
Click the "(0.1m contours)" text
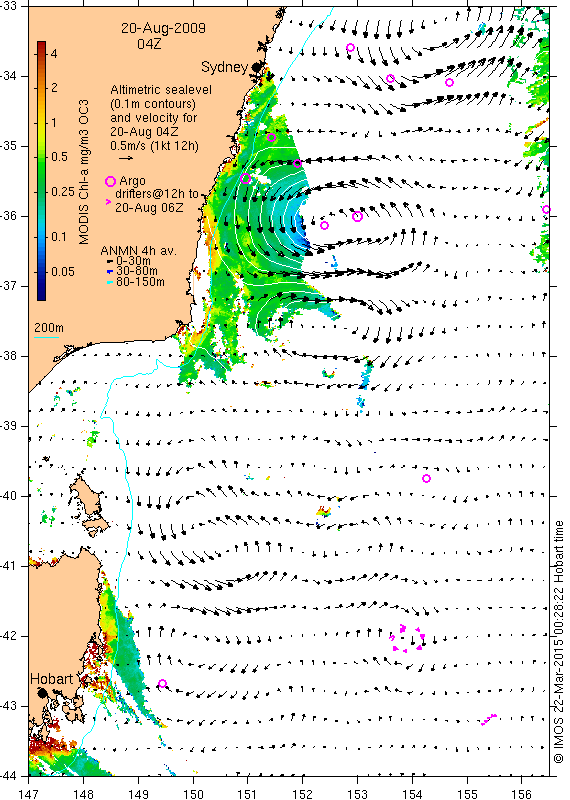pos(153,104)
